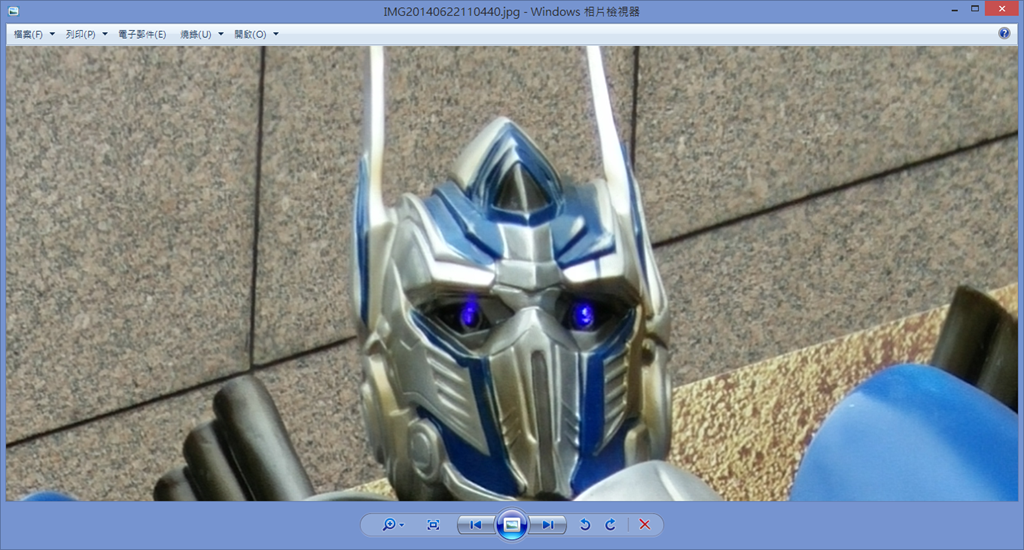Rotate photo clockwise

(610, 525)
